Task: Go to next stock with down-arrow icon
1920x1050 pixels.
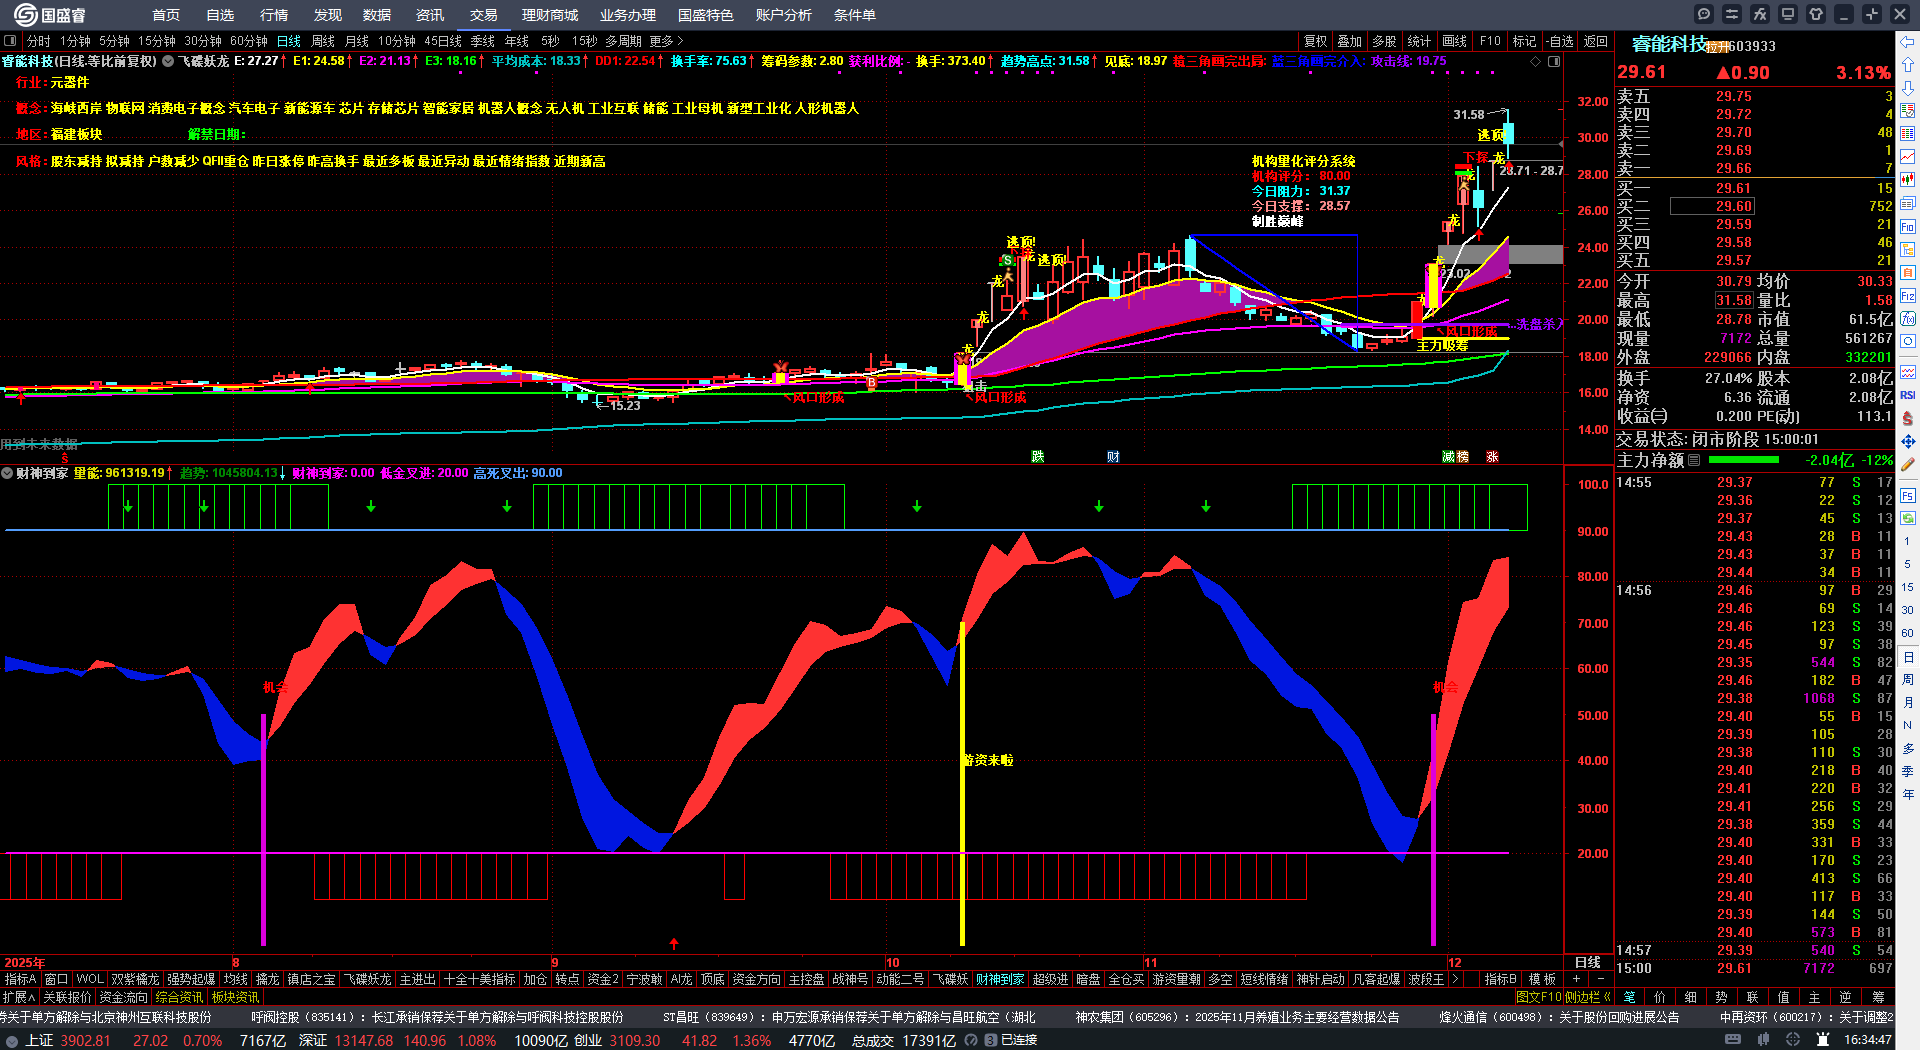Action: click(1908, 88)
